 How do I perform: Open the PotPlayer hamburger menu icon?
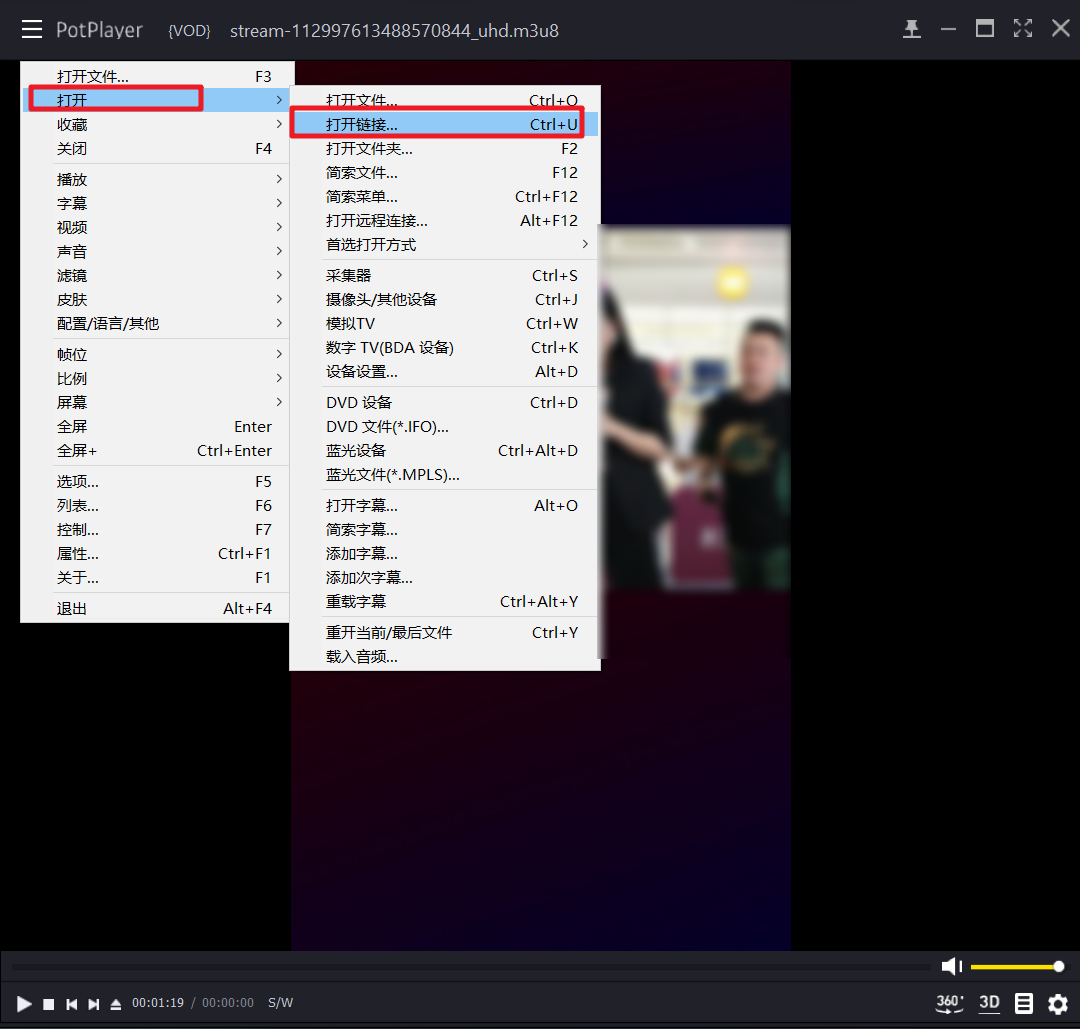tap(32, 30)
